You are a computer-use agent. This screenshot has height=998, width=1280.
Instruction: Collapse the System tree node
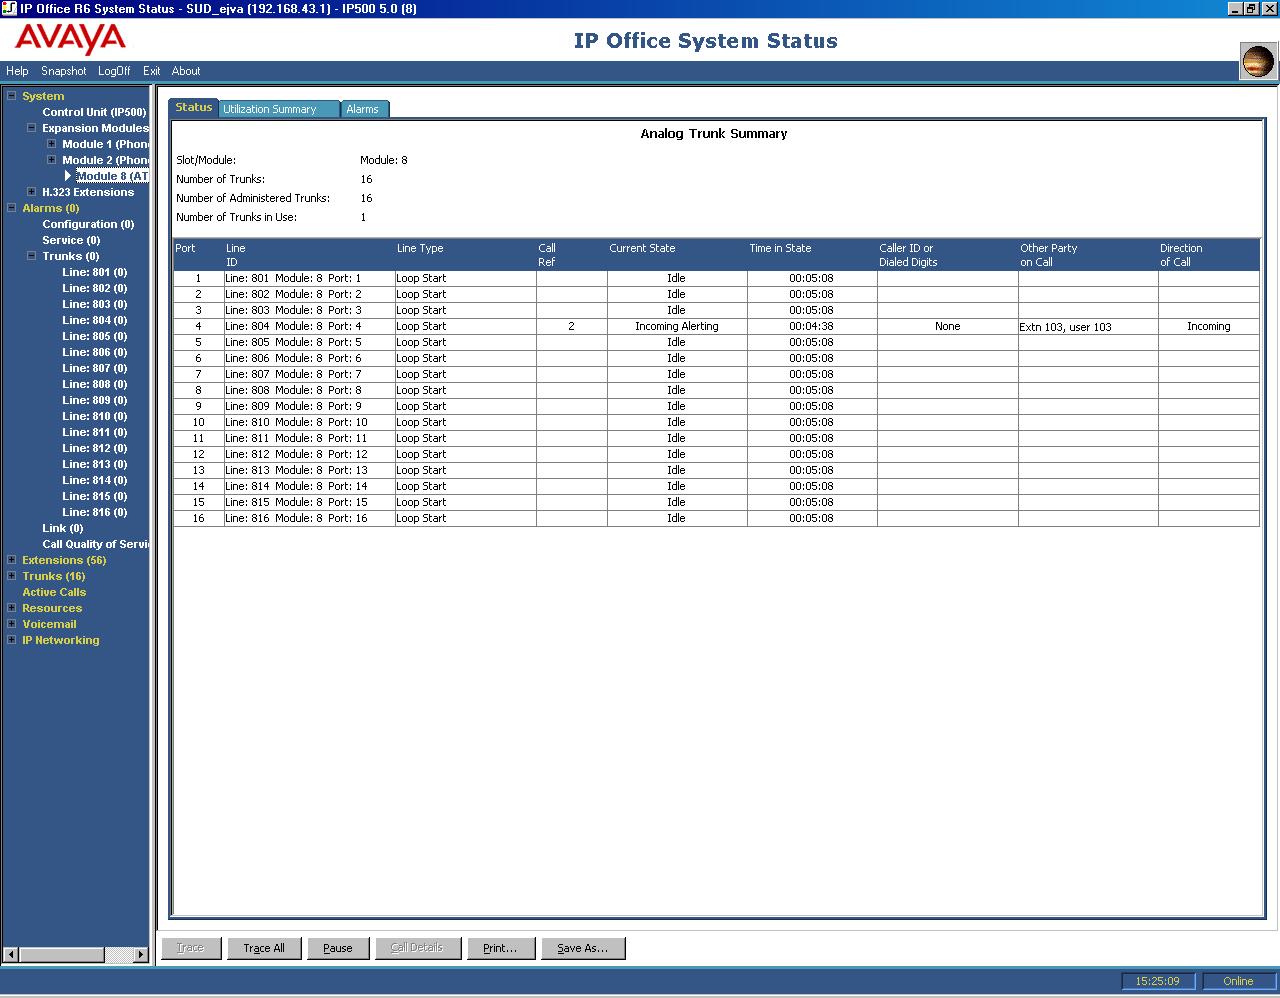point(12,96)
